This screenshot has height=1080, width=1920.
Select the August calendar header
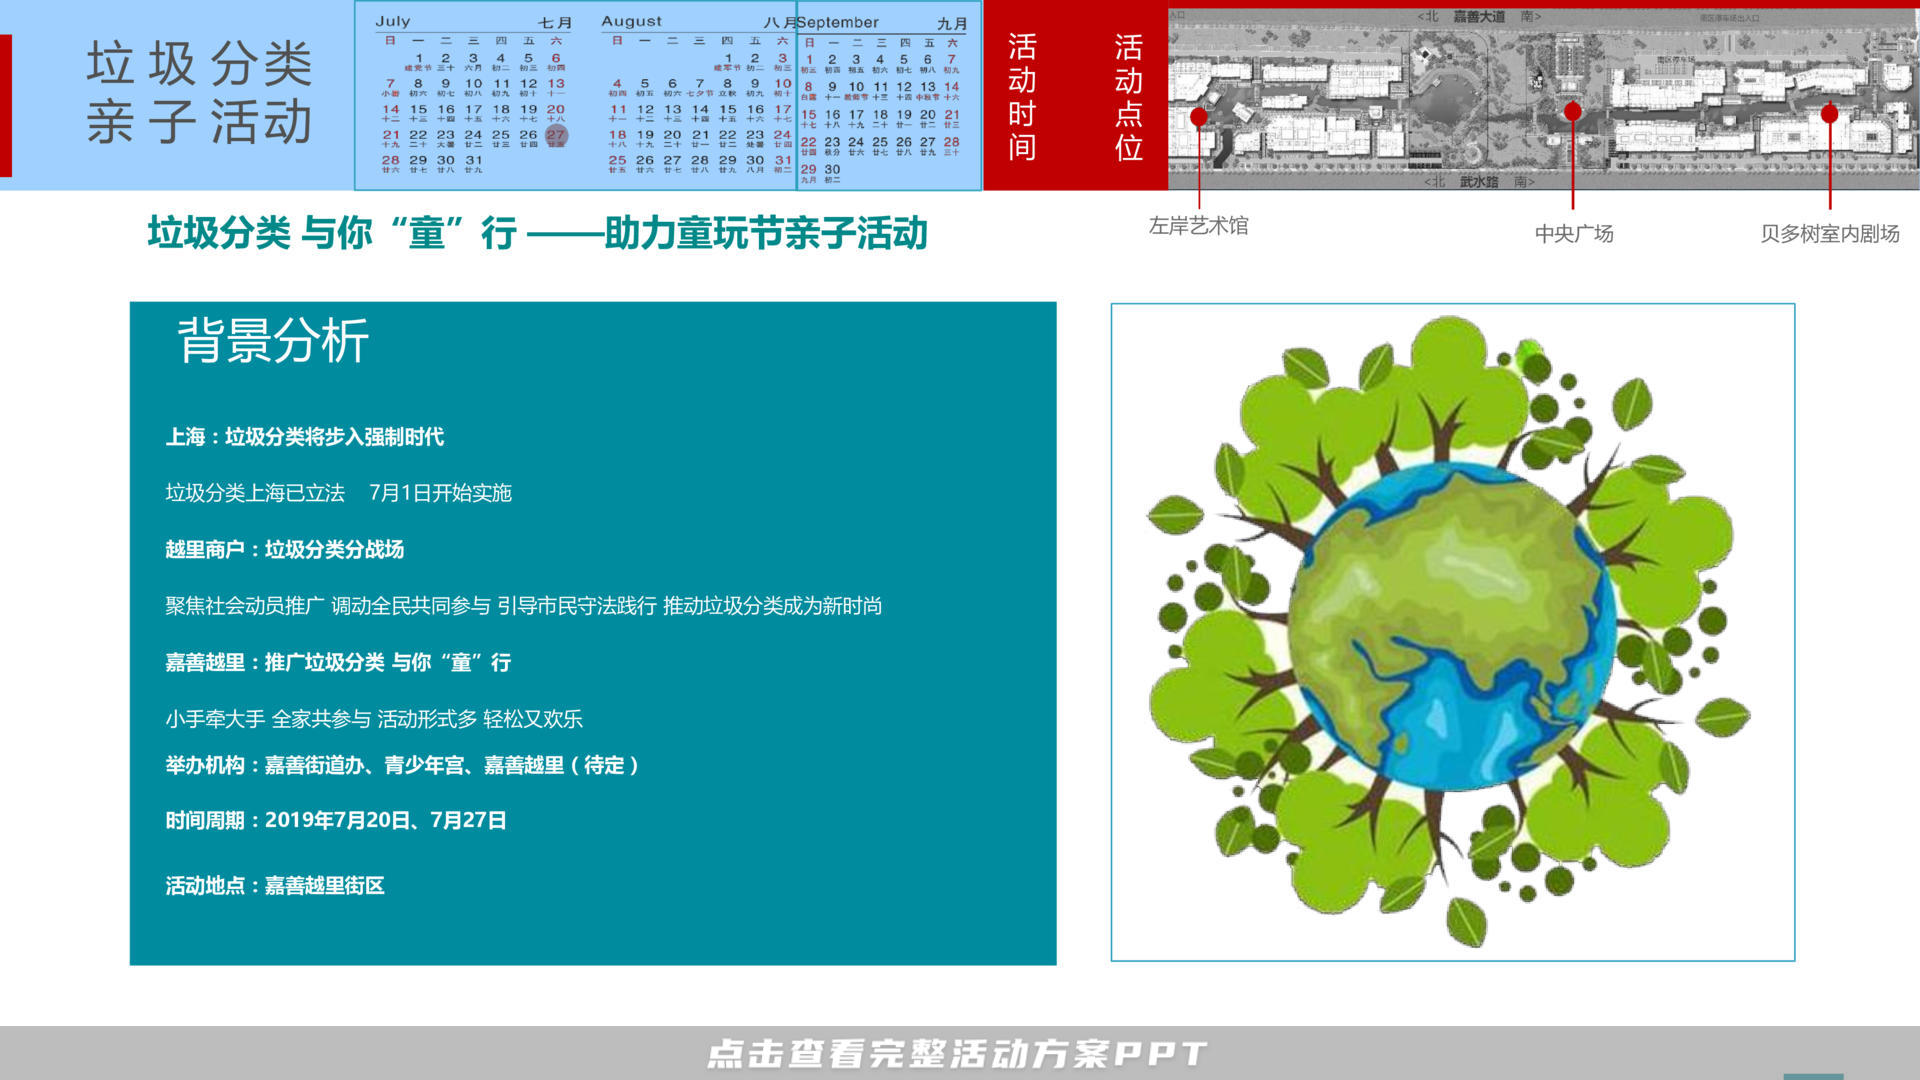pos(698,21)
